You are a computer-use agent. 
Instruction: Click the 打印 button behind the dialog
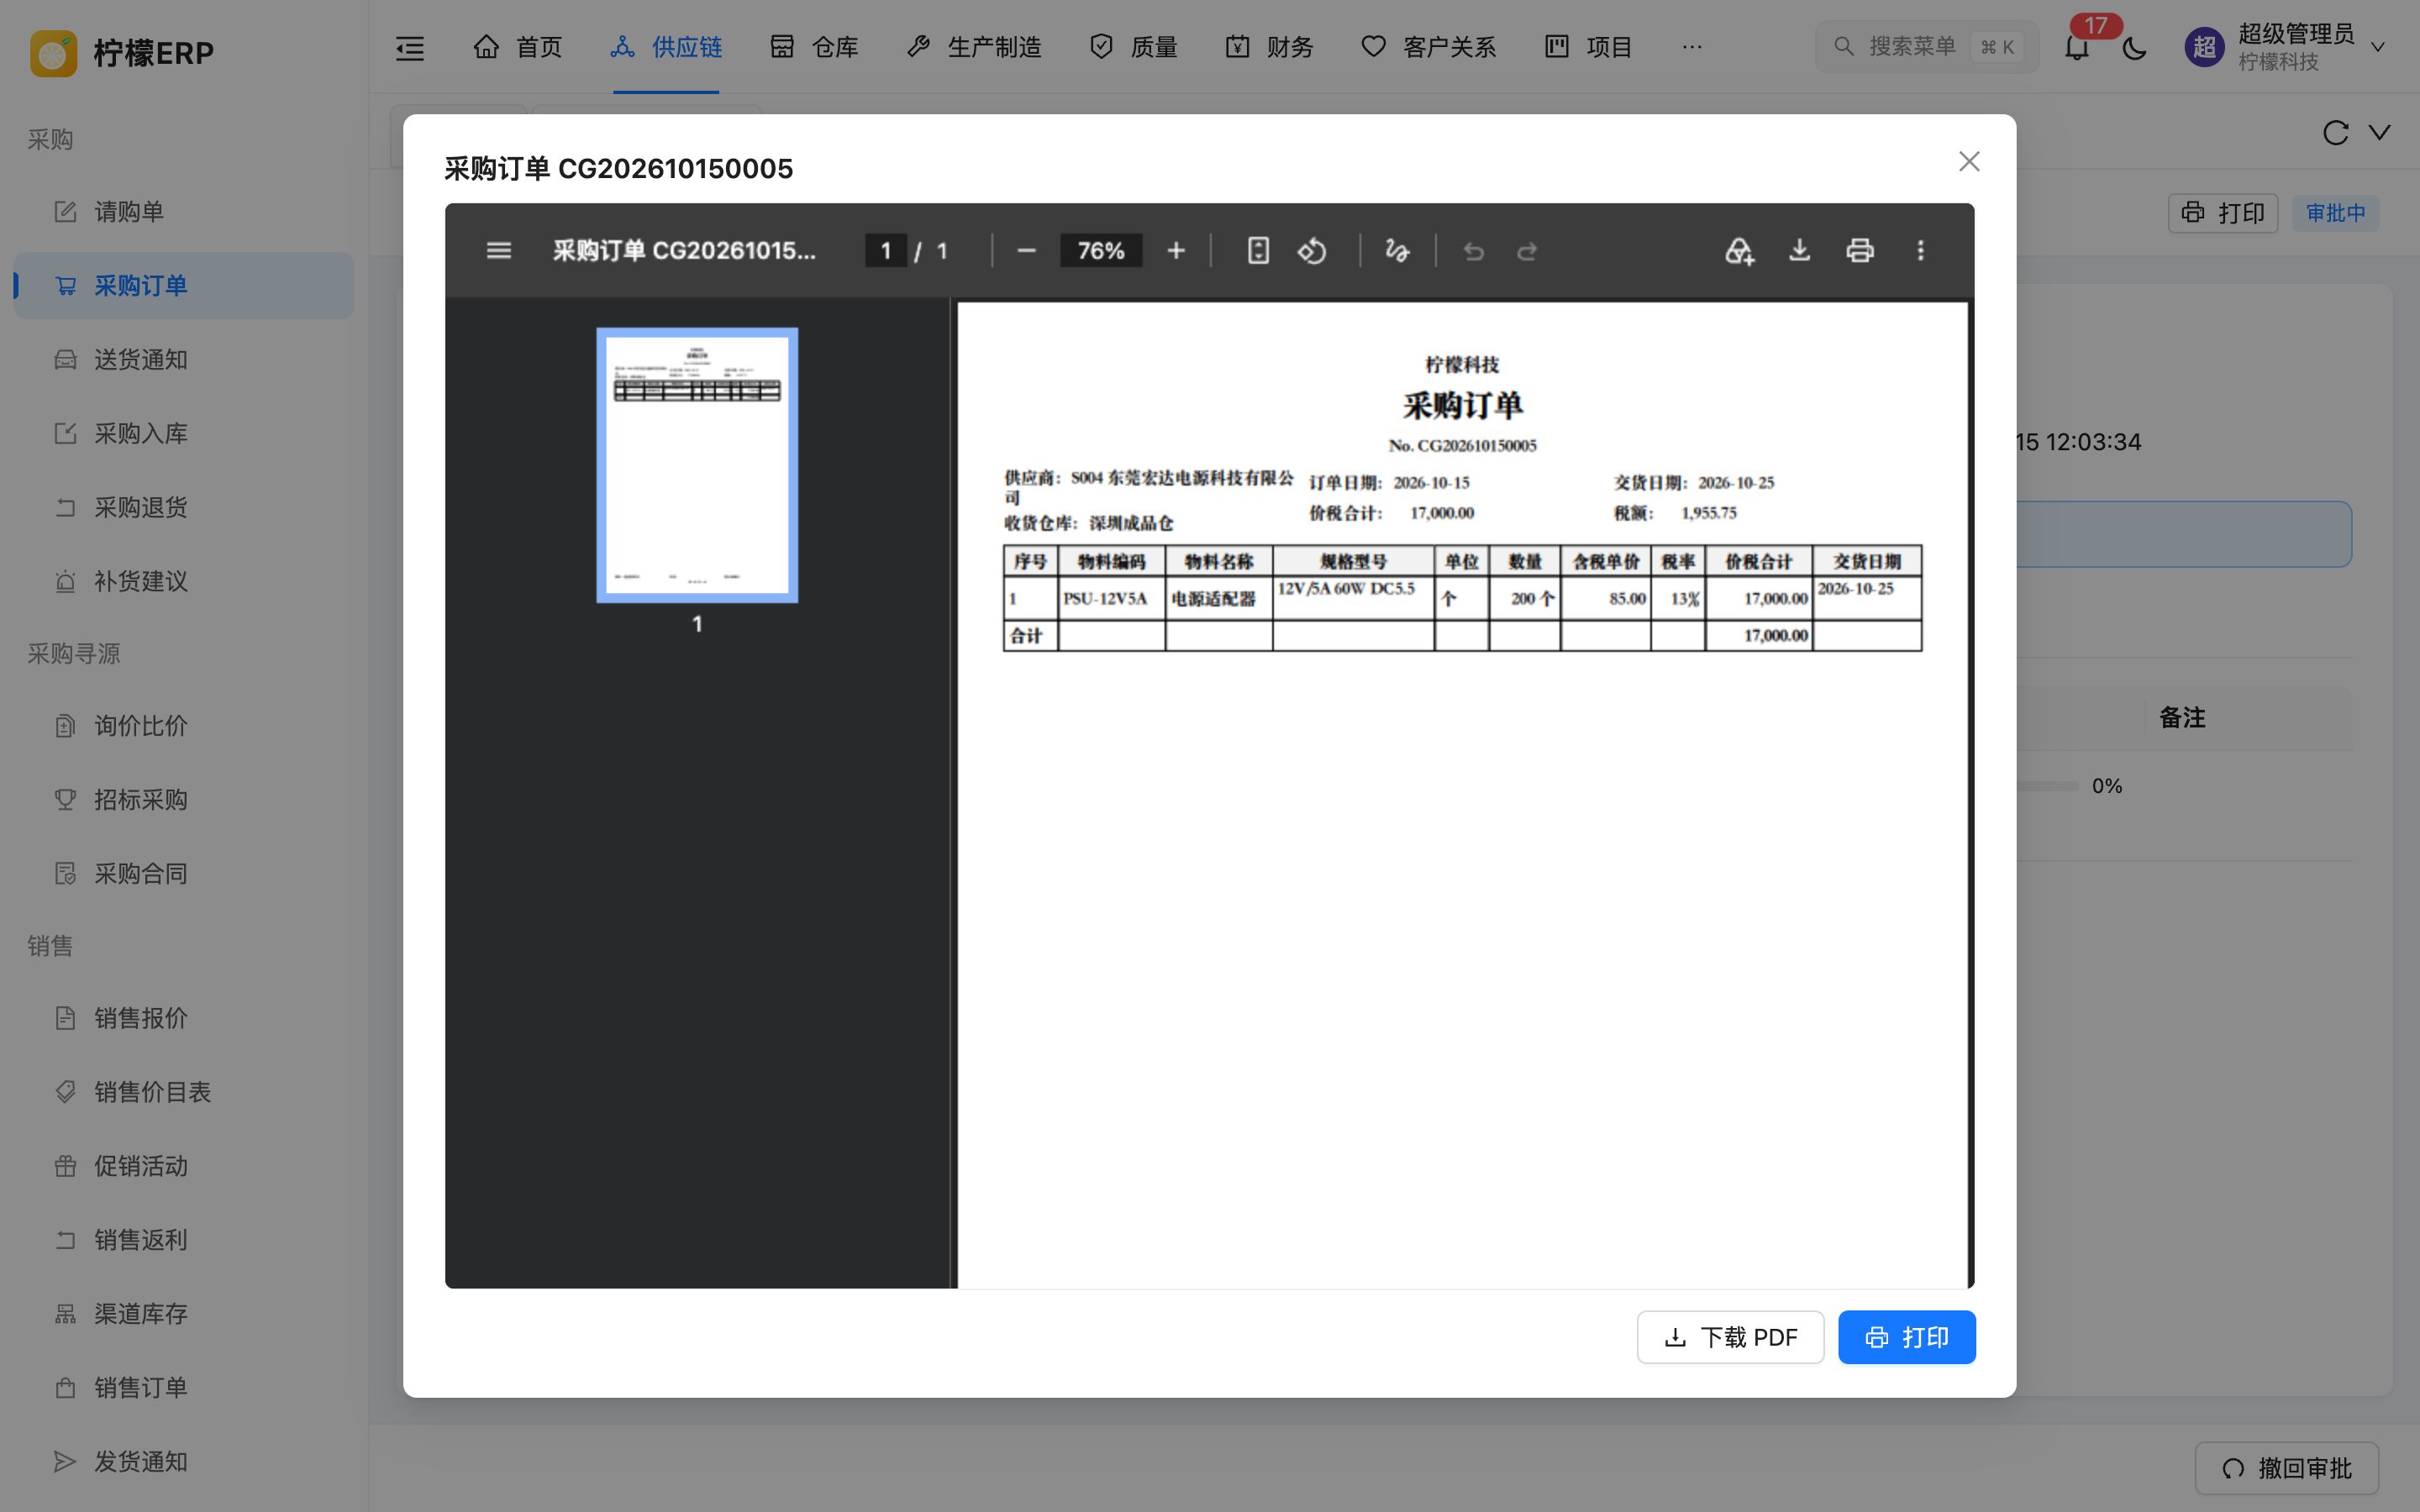coord(2223,213)
